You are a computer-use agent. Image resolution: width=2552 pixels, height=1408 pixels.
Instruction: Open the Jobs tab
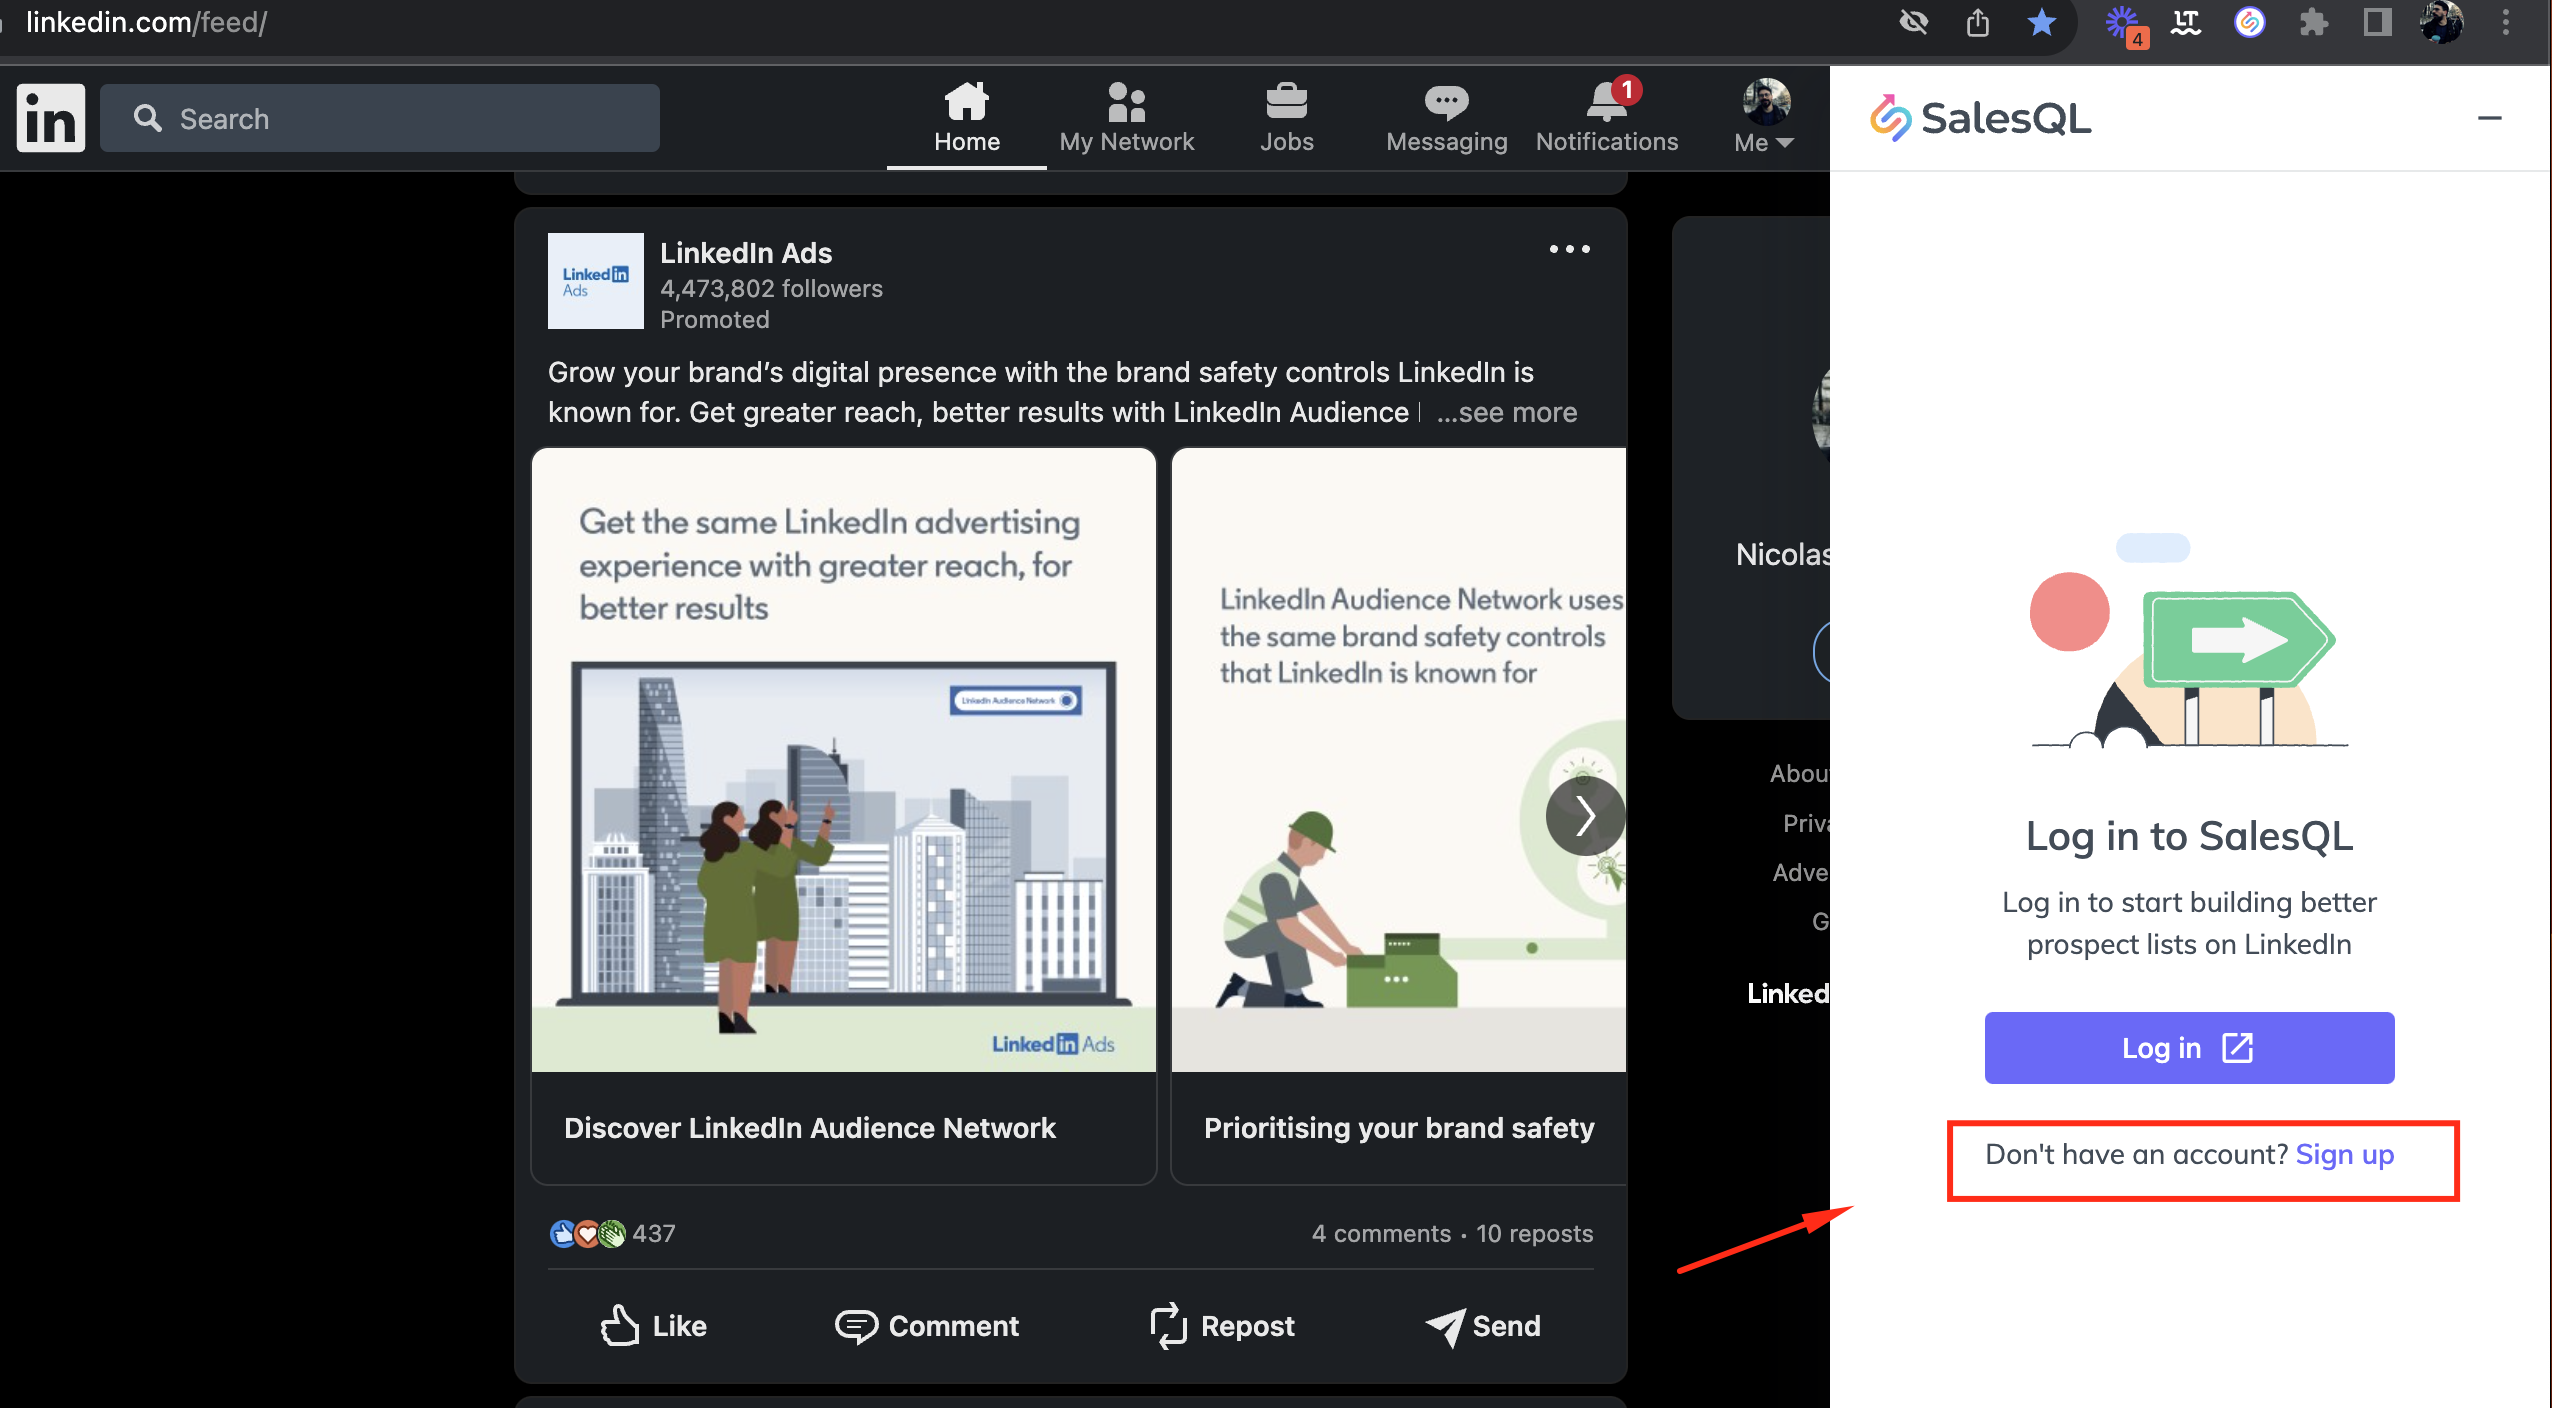(x=1286, y=118)
